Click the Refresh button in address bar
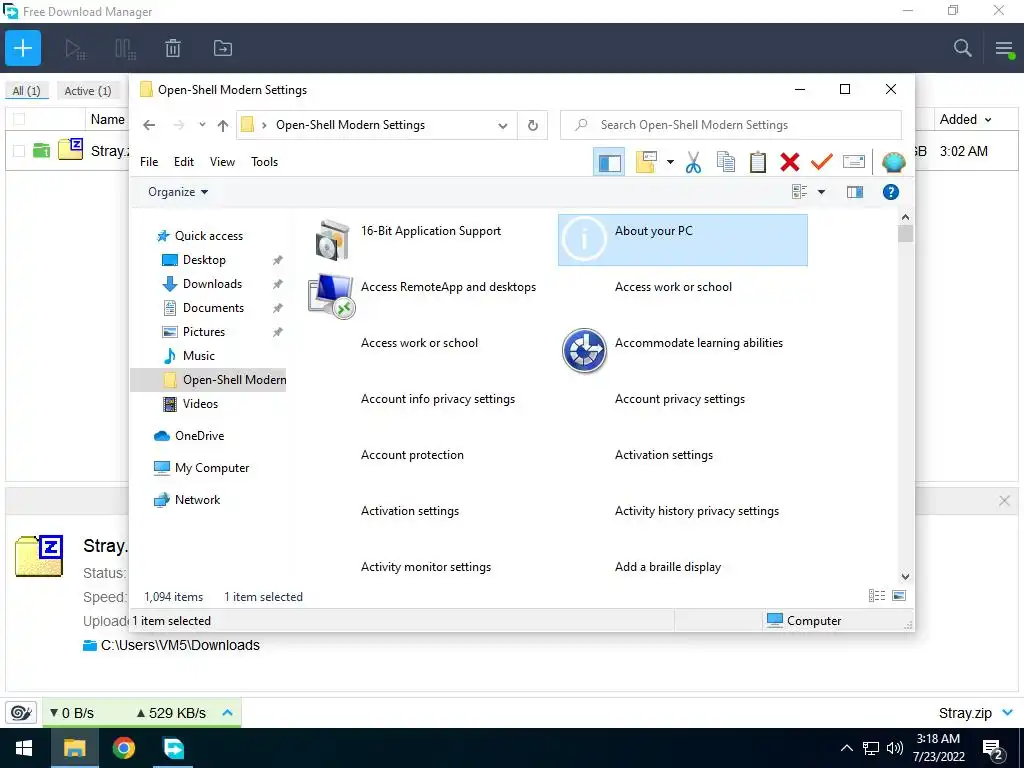The image size is (1024, 768). [533, 125]
